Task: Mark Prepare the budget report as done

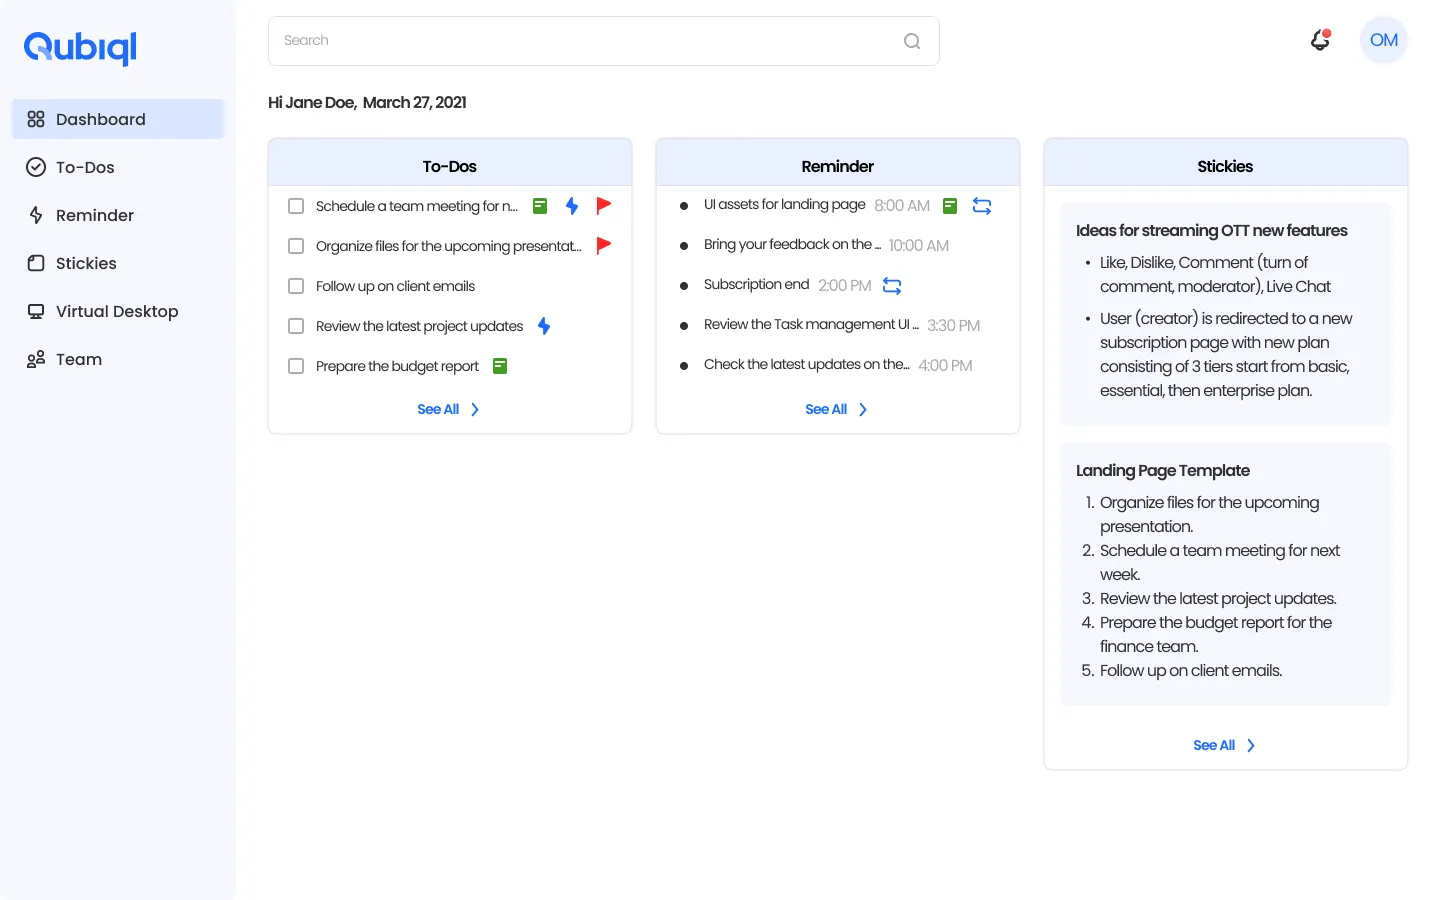Action: point(296,366)
